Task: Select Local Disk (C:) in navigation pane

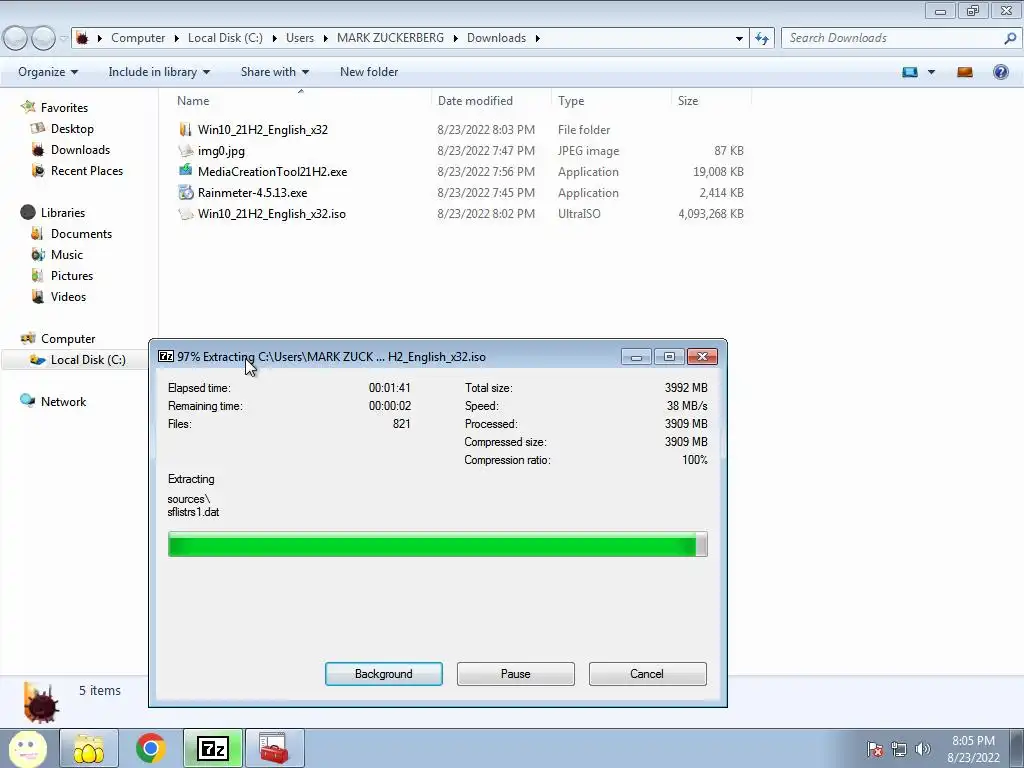Action: 88,360
